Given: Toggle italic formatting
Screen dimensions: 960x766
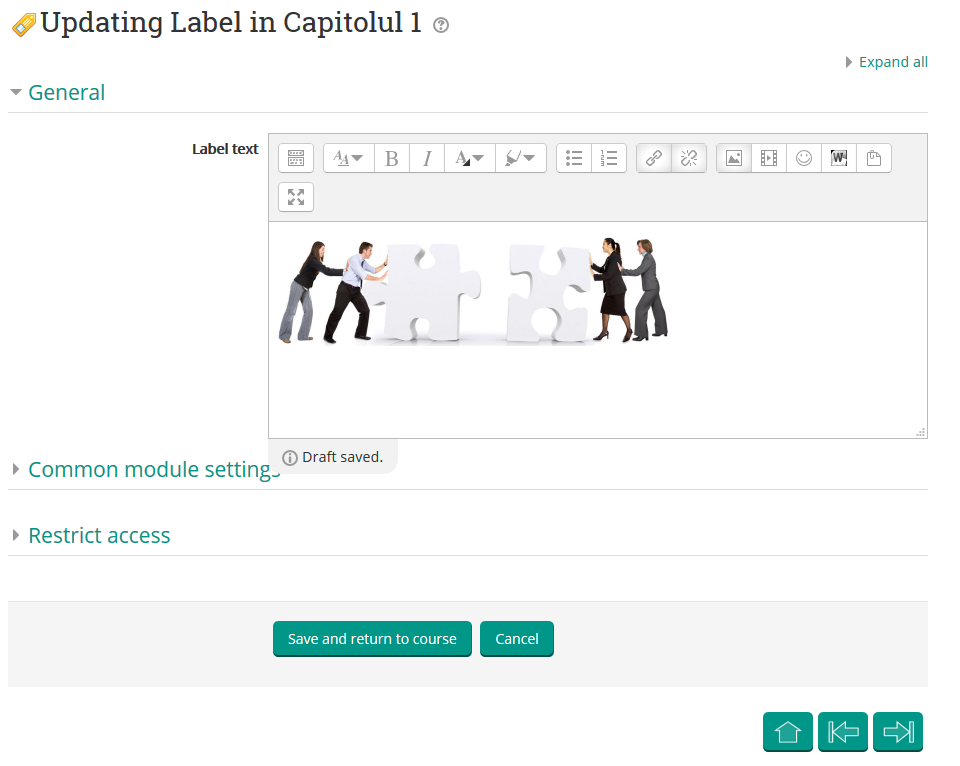Looking at the screenshot, I should pos(426,157).
